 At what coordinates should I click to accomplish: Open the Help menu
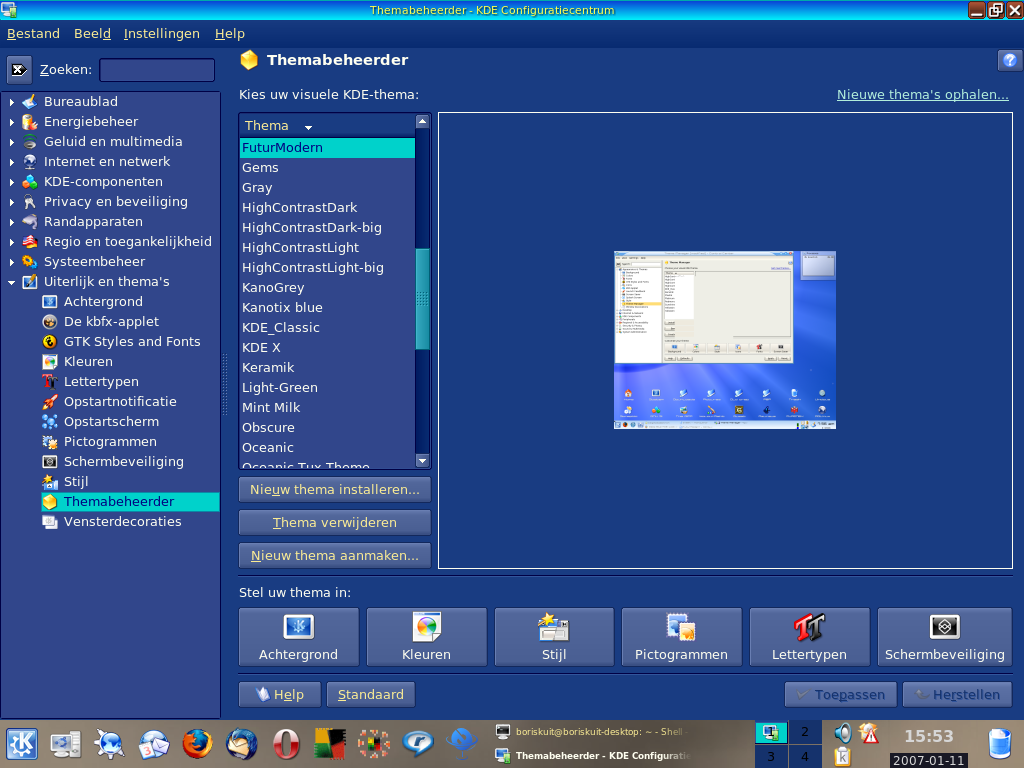[x=230, y=33]
